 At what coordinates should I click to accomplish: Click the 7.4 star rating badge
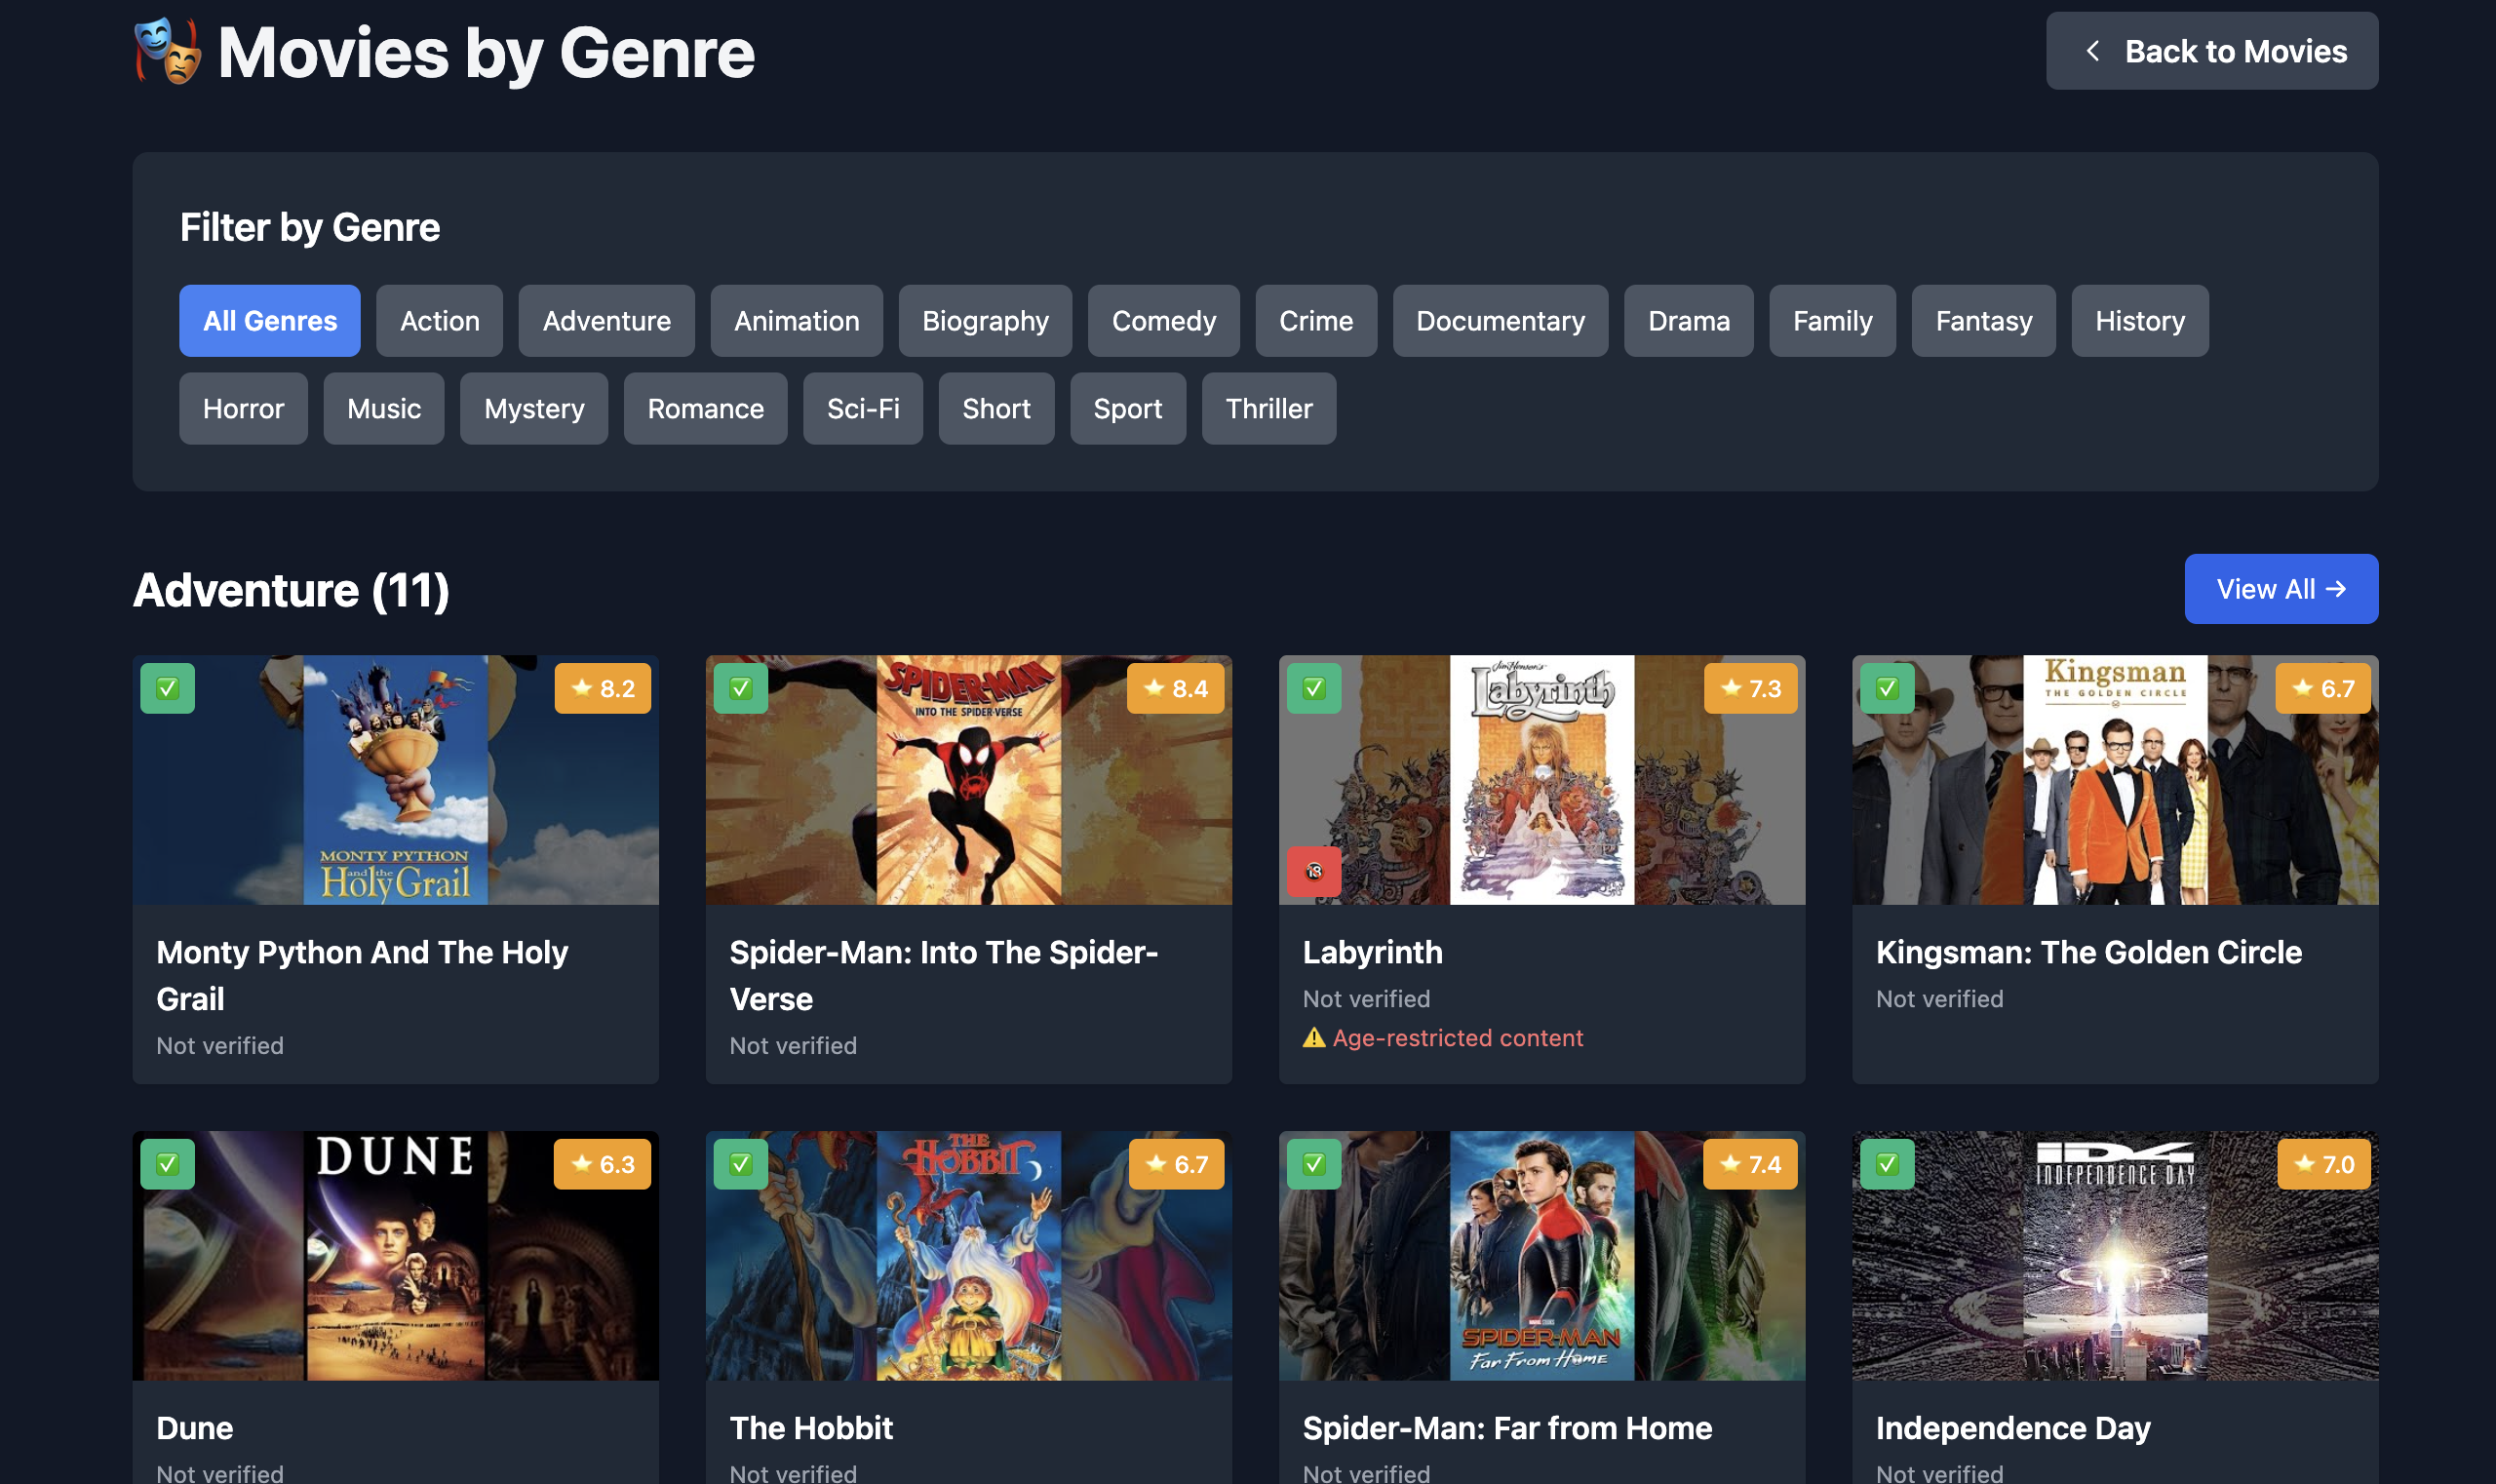click(x=1751, y=1164)
